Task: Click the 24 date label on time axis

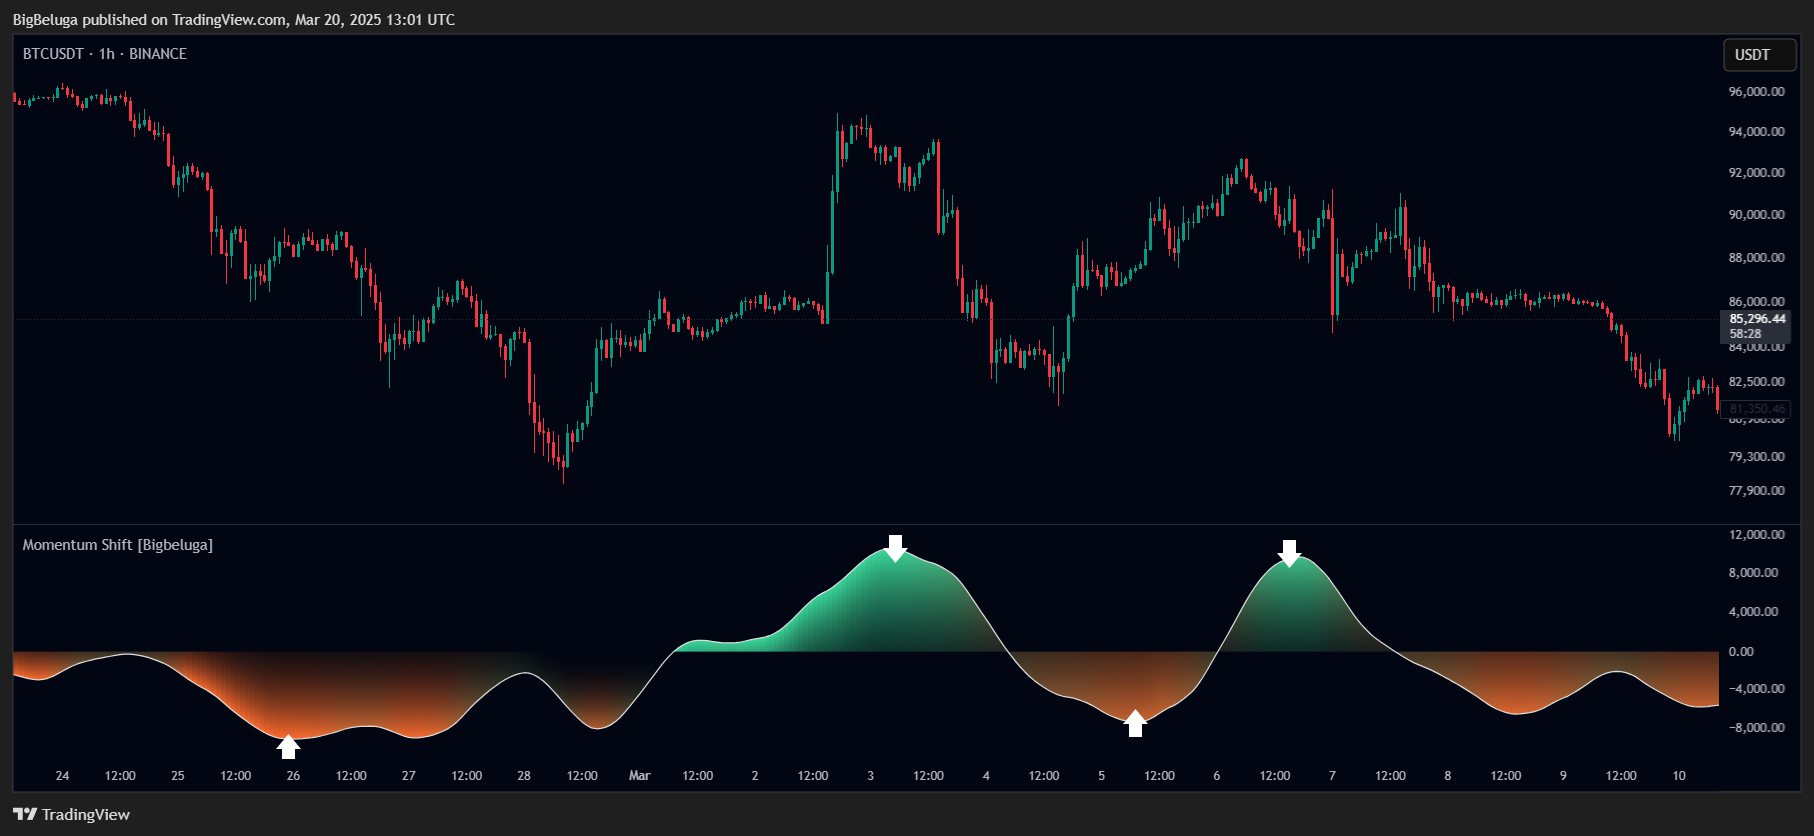Action: pos(62,776)
